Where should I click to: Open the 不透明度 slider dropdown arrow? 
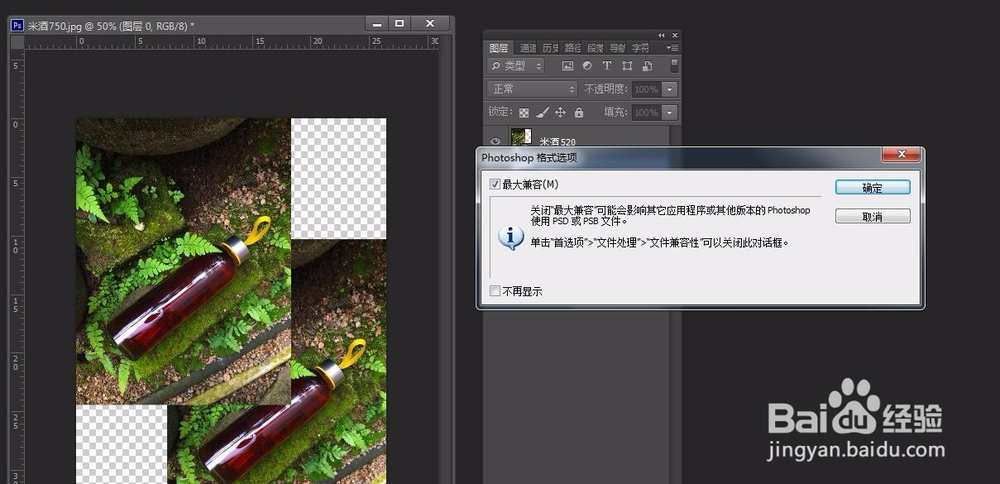[670, 89]
